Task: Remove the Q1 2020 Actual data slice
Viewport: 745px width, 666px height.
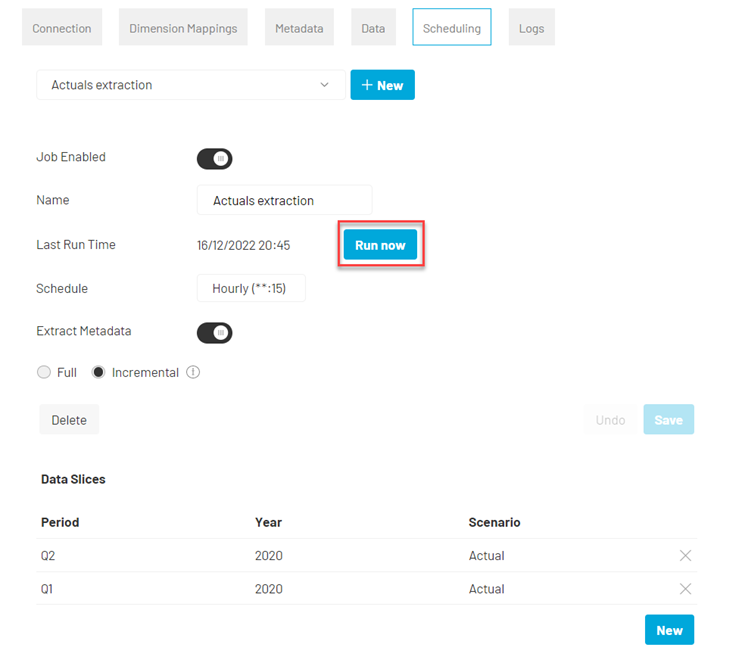Action: (685, 589)
